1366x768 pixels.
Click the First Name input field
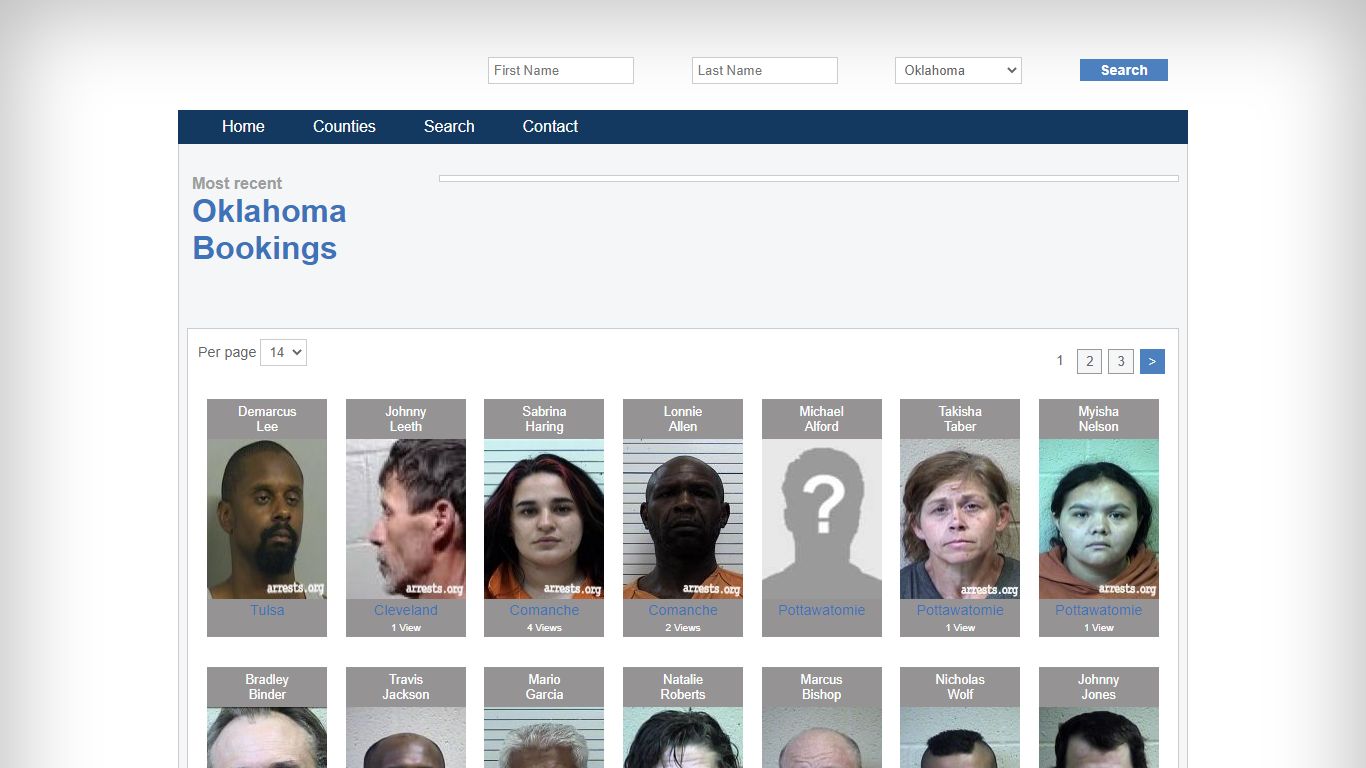(x=561, y=70)
